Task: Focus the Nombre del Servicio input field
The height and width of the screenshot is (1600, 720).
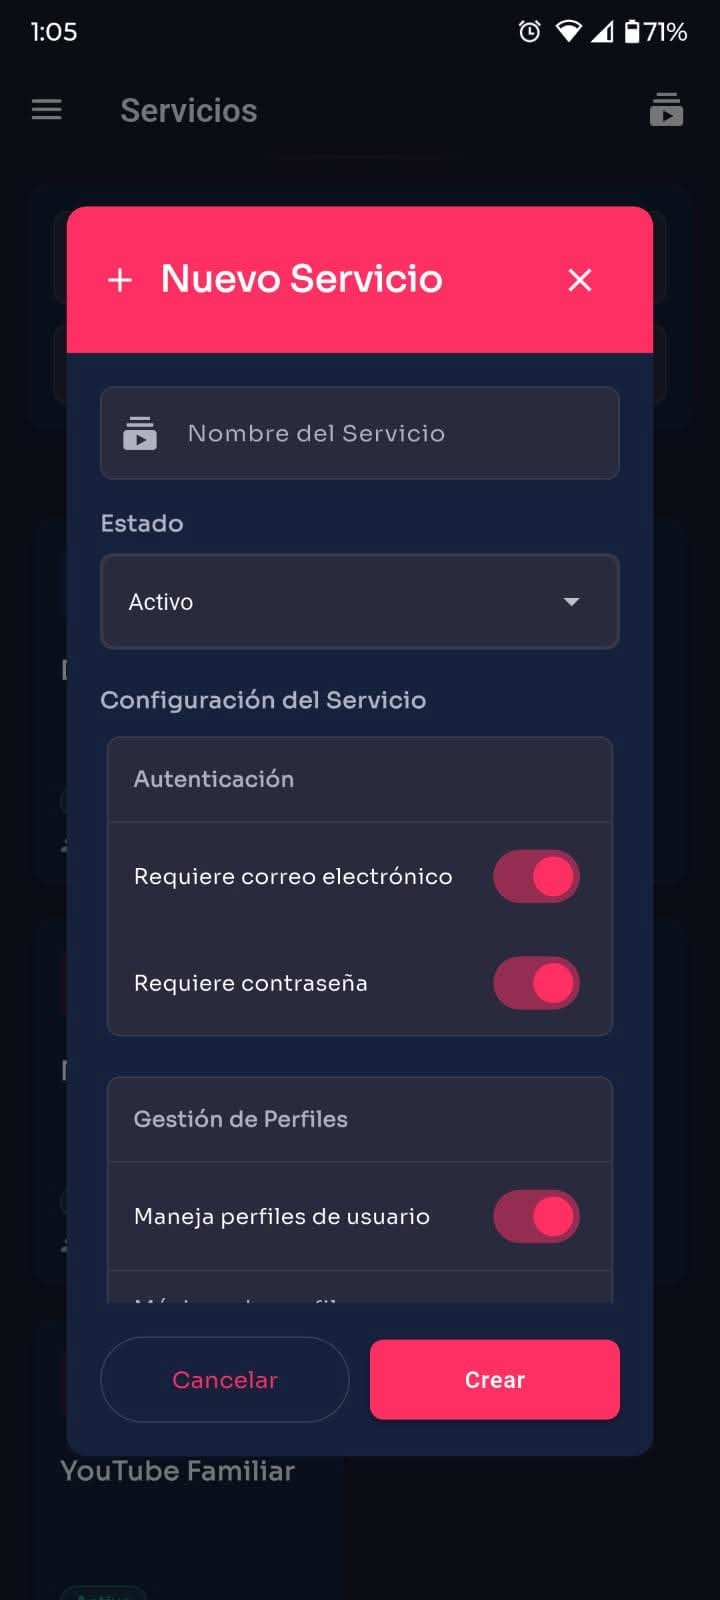Action: [380, 433]
